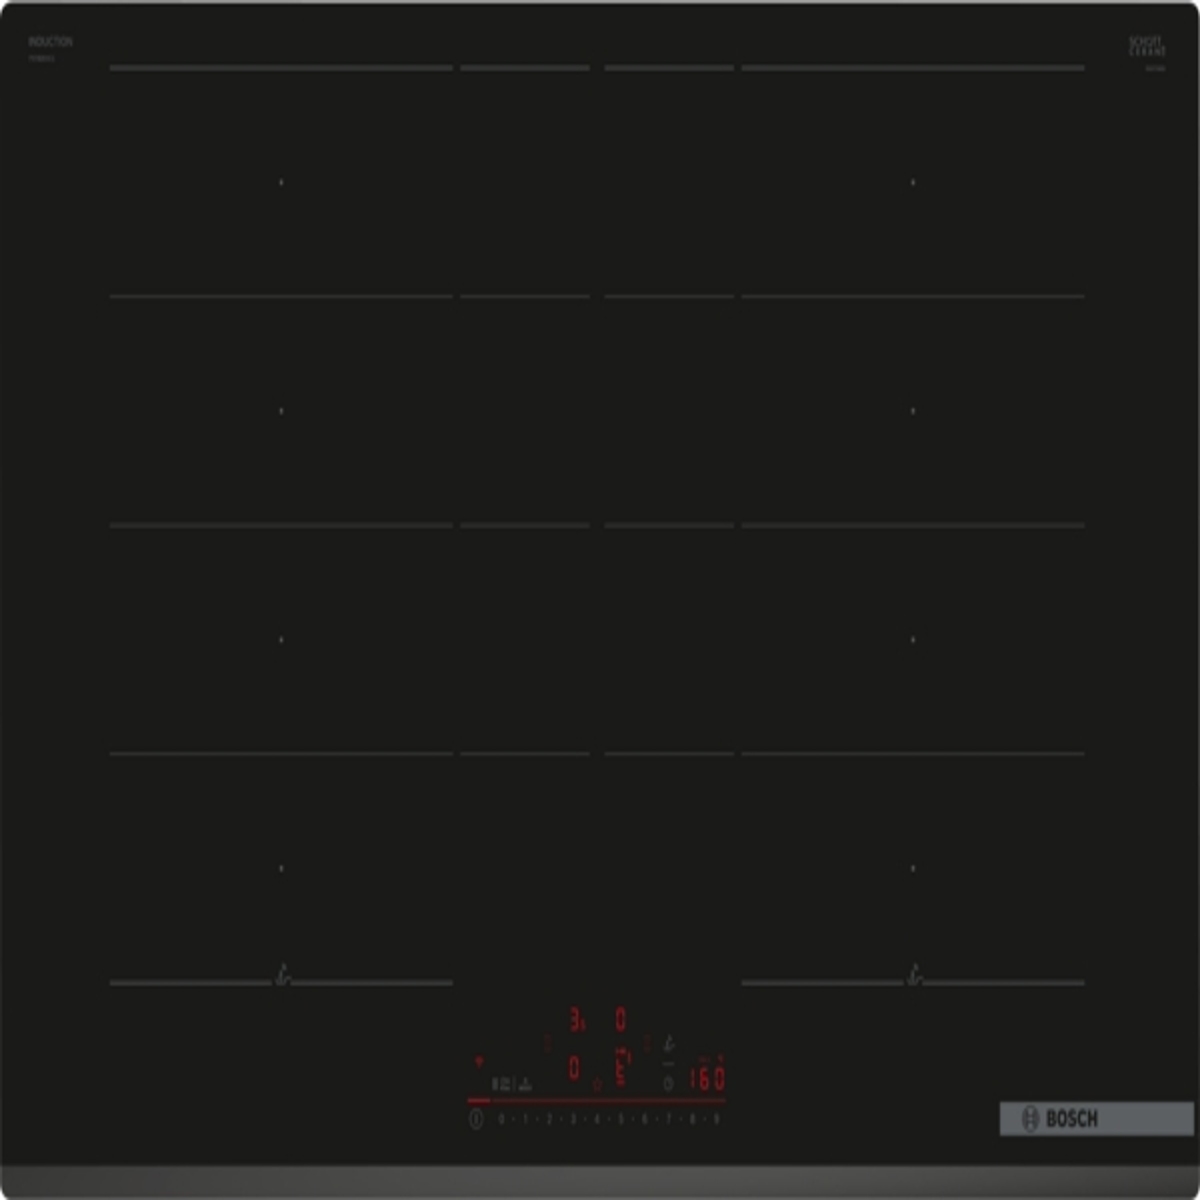1200x1200 pixels.
Task: Tap the timer clock icon
Action: pos(668,1083)
